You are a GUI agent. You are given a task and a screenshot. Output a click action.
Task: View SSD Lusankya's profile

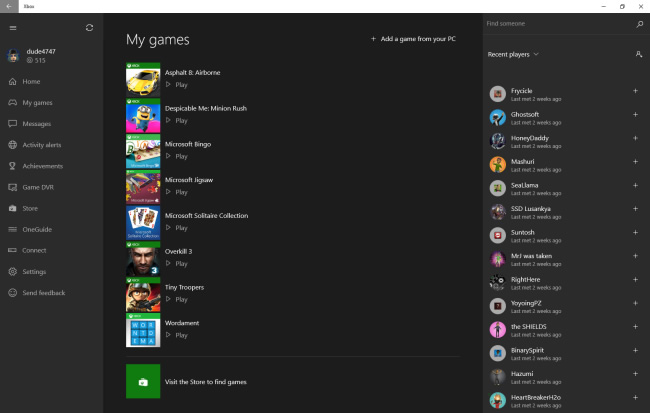tap(566, 212)
